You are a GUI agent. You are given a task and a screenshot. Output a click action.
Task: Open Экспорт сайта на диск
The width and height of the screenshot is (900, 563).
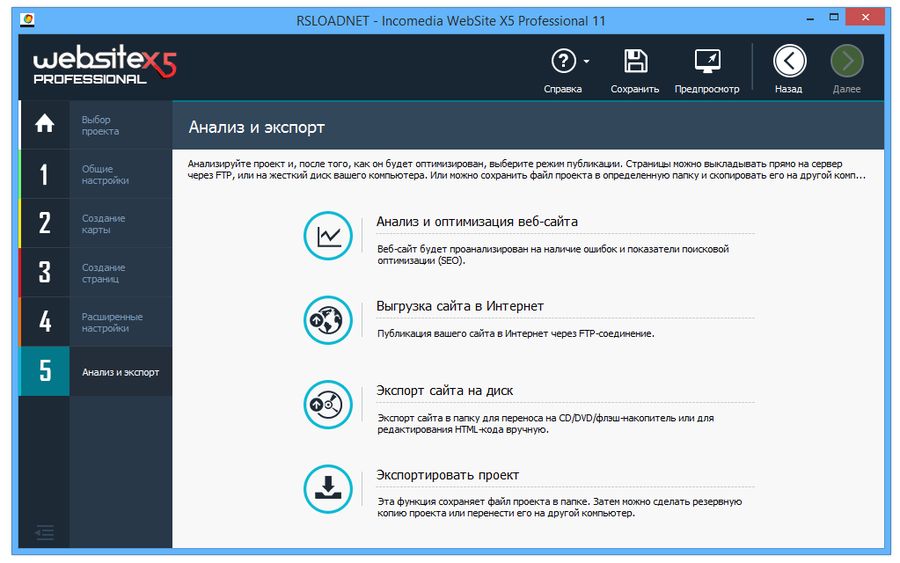click(445, 390)
